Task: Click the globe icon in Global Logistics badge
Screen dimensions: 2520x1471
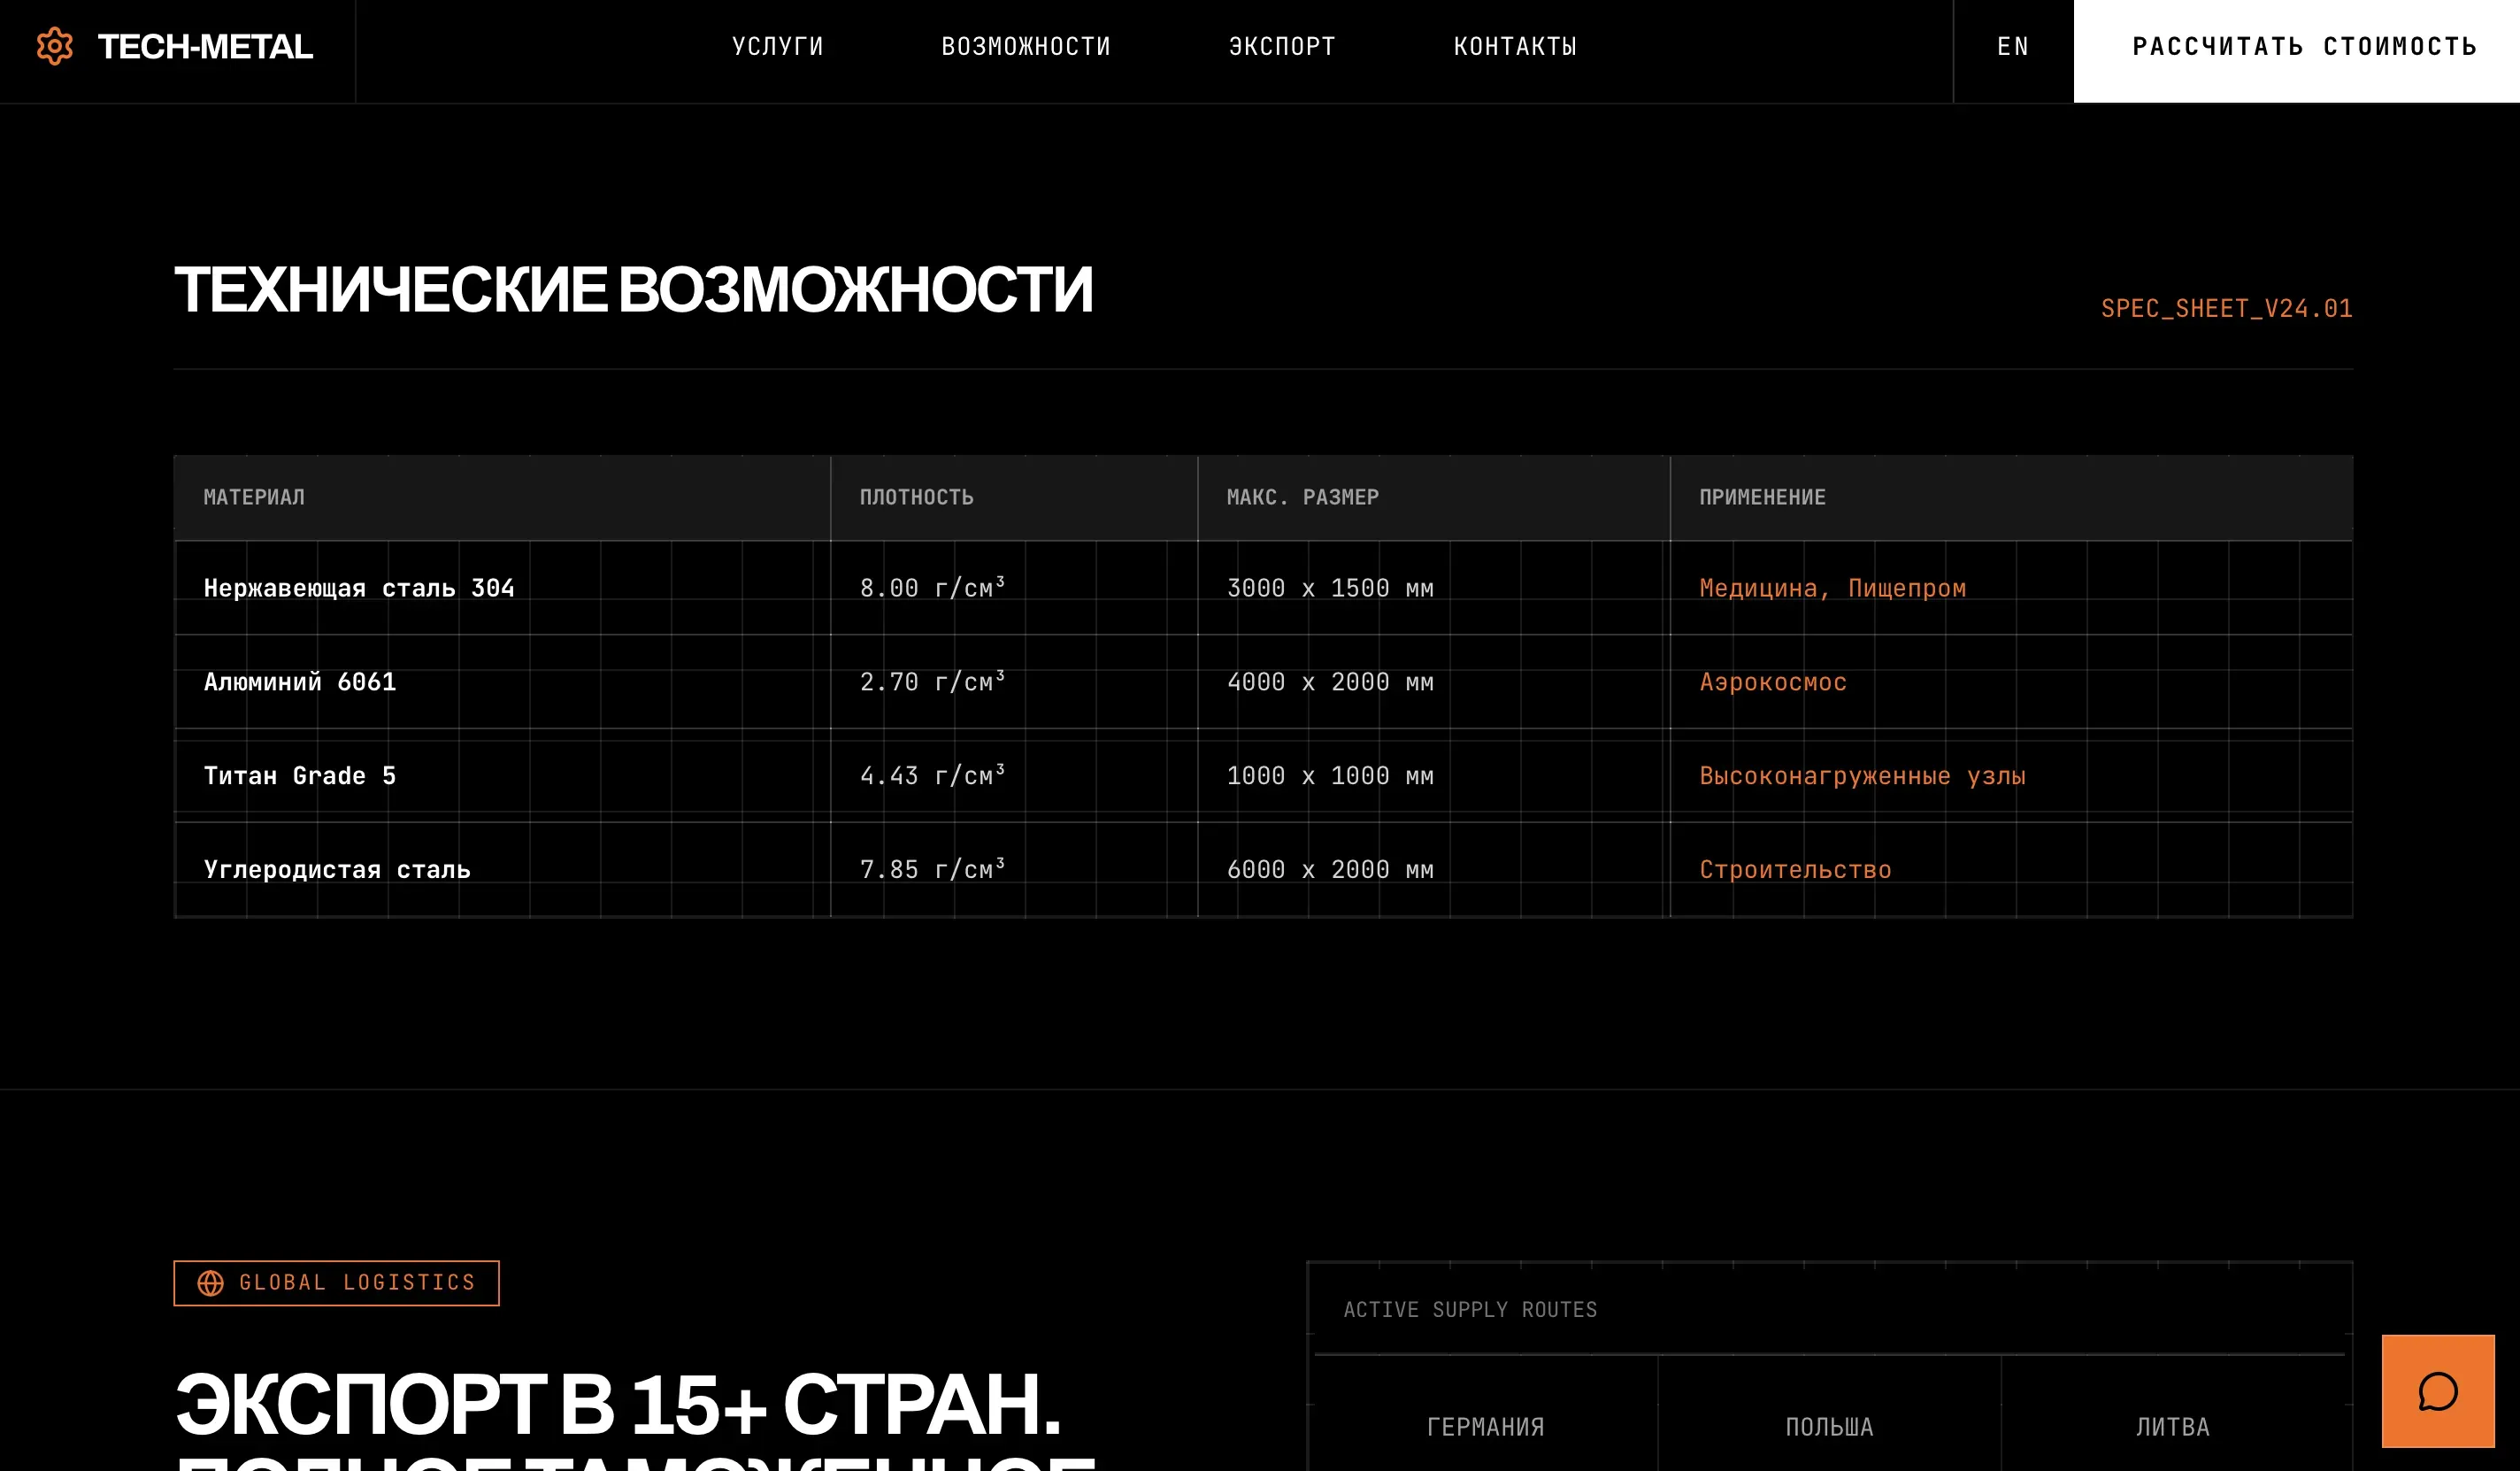Action: point(210,1283)
